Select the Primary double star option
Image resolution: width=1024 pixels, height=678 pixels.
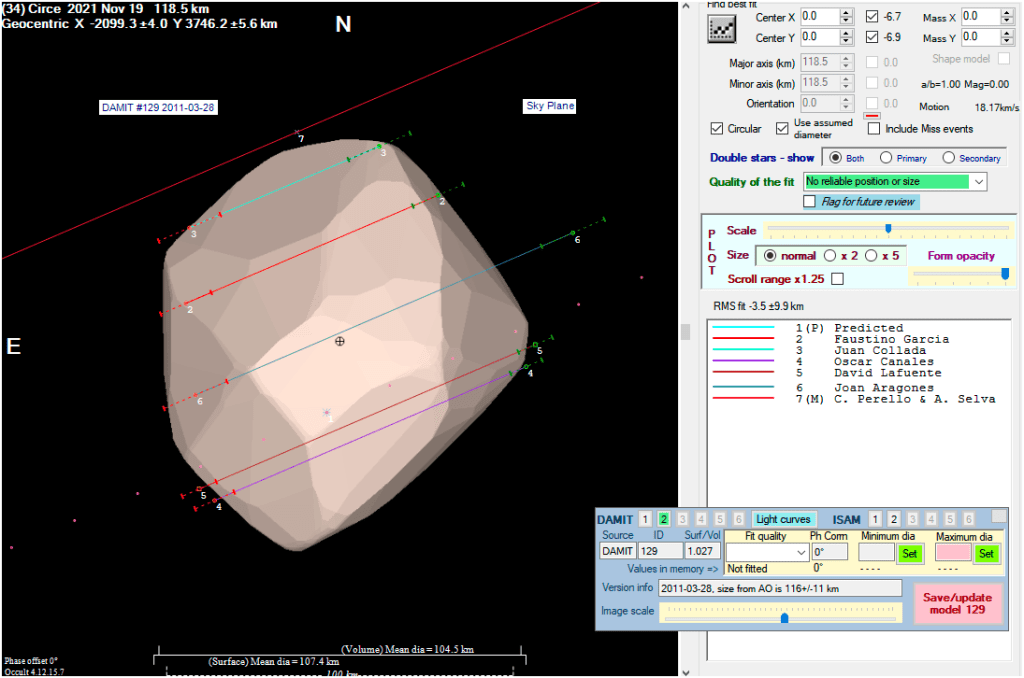(886, 158)
